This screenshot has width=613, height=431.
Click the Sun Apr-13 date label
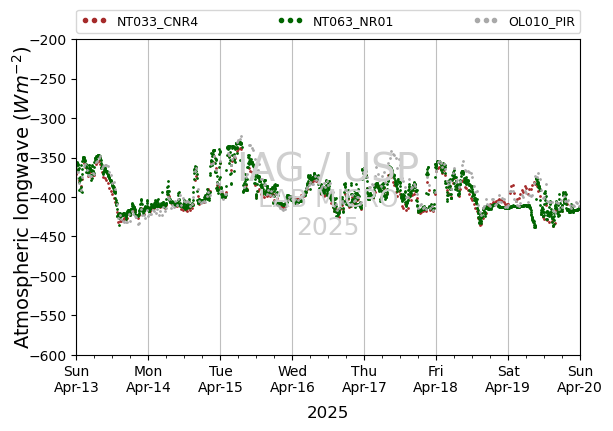point(77,379)
